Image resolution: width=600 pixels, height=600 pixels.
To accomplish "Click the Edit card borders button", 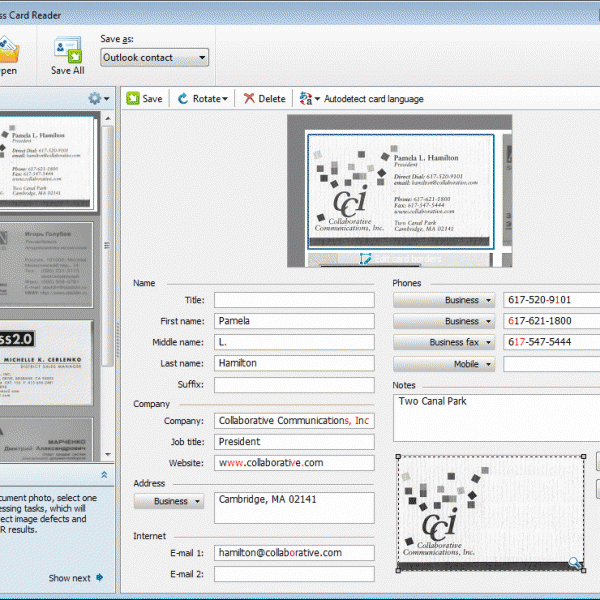I will 400,259.
